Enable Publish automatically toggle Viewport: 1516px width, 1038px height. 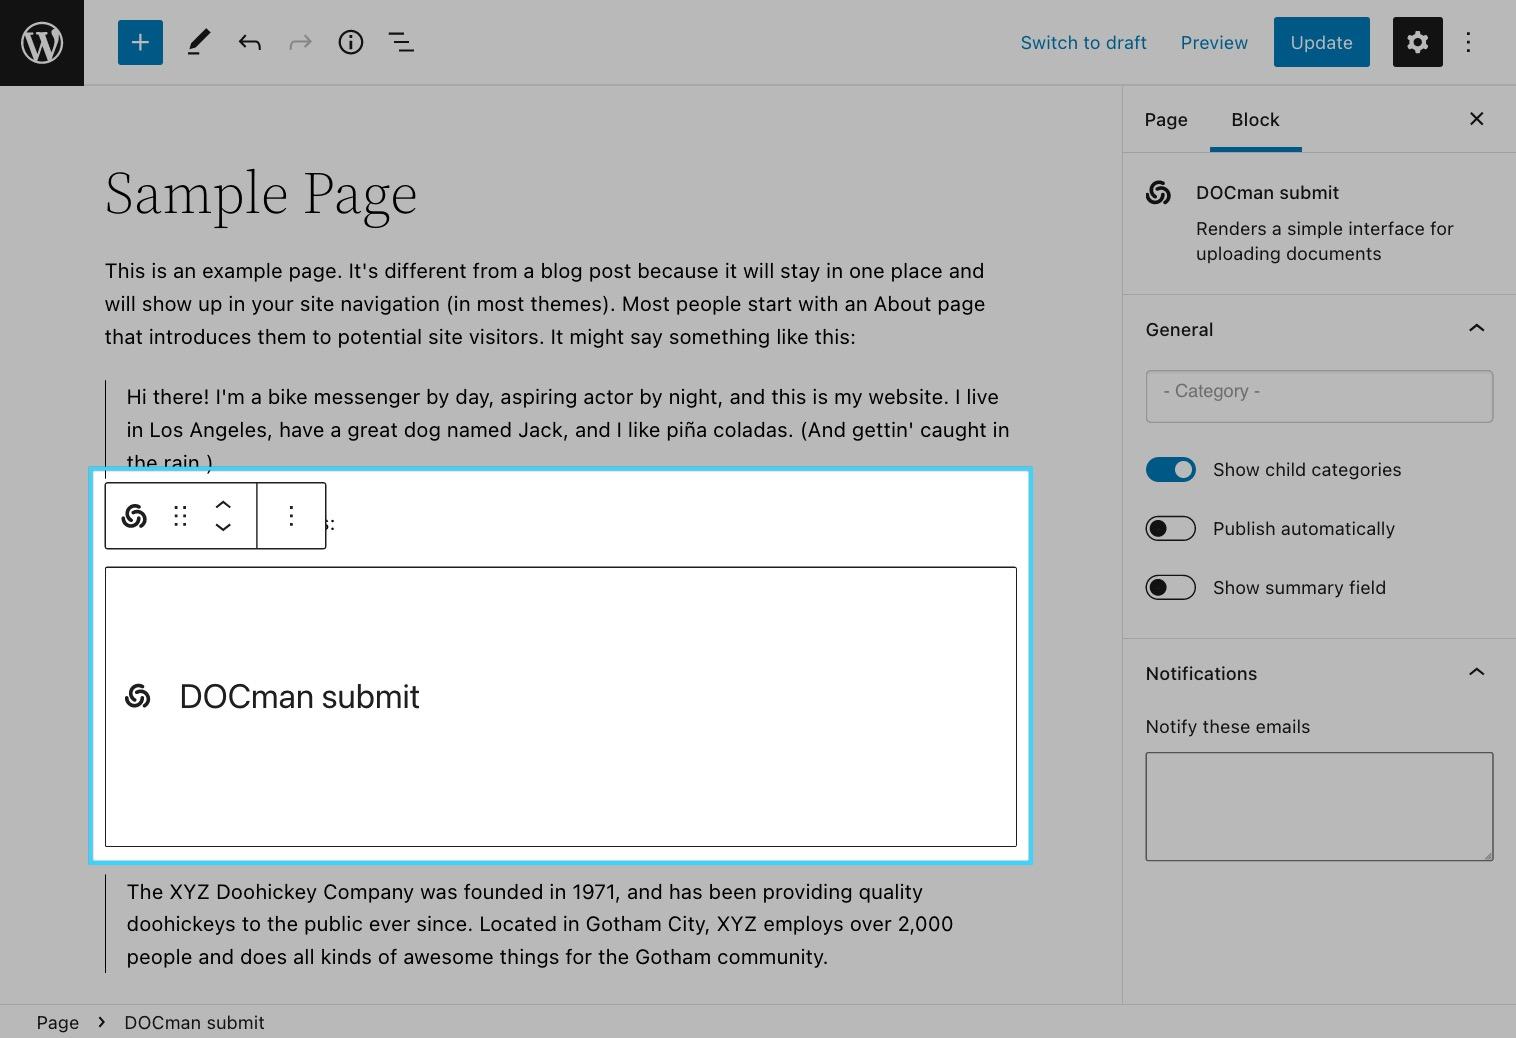click(1170, 529)
